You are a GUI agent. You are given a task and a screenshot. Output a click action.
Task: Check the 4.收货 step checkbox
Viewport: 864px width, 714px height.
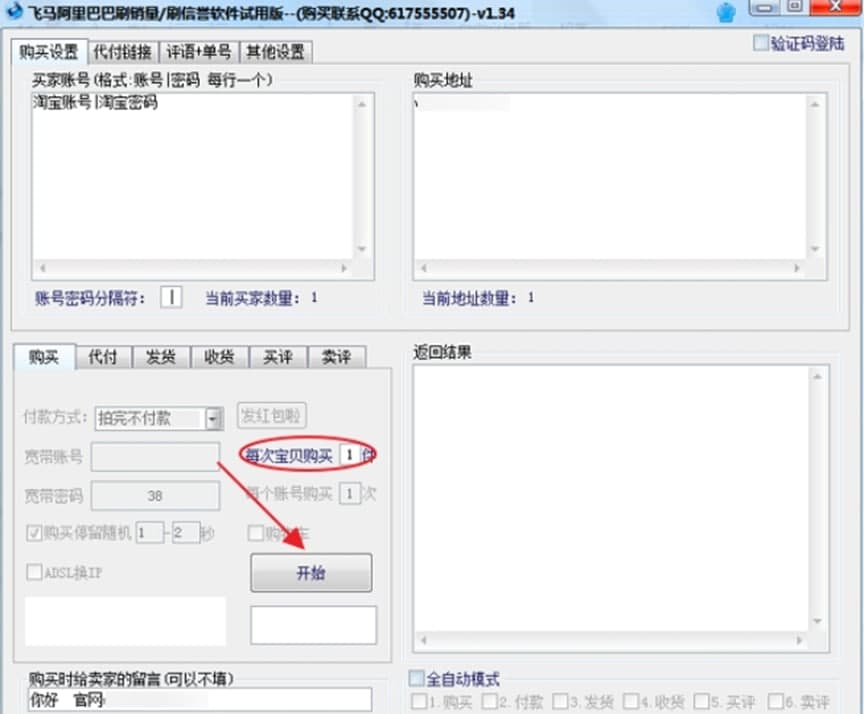coord(631,701)
